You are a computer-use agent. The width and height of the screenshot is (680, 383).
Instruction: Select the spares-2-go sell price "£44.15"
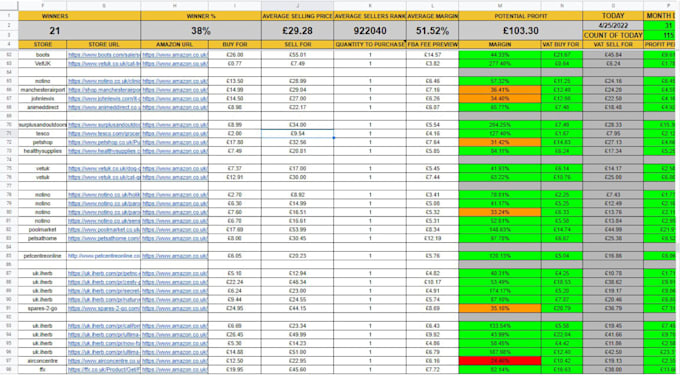point(298,308)
